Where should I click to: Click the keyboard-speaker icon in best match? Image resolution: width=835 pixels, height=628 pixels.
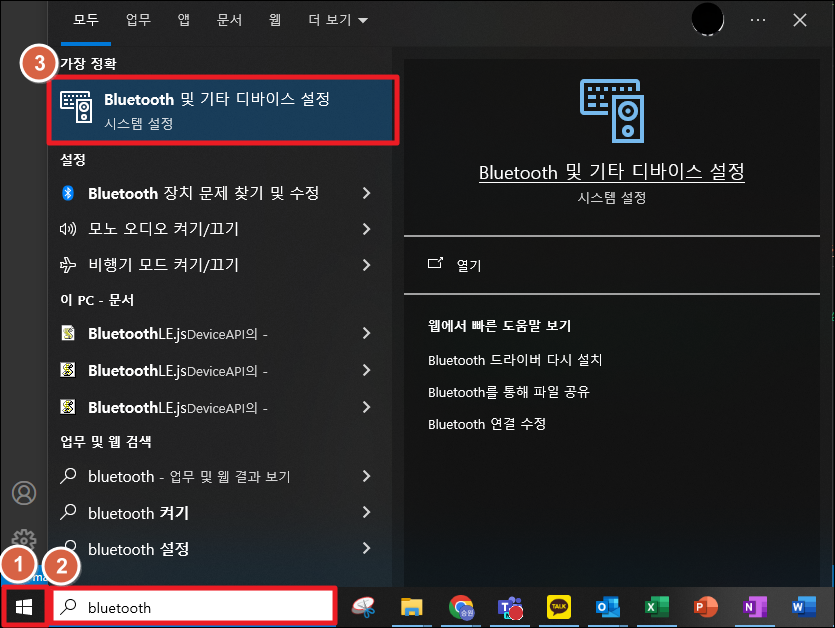pyautogui.click(x=76, y=107)
